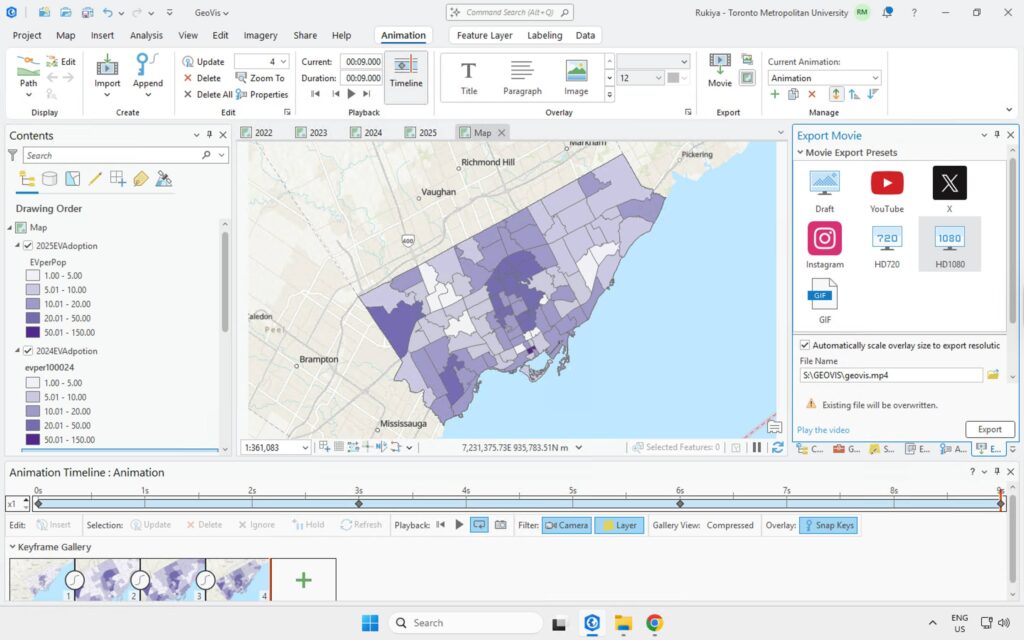Click the darkest purple 50.01-150.00 swatch
The height and width of the screenshot is (640, 1024).
pos(33,332)
